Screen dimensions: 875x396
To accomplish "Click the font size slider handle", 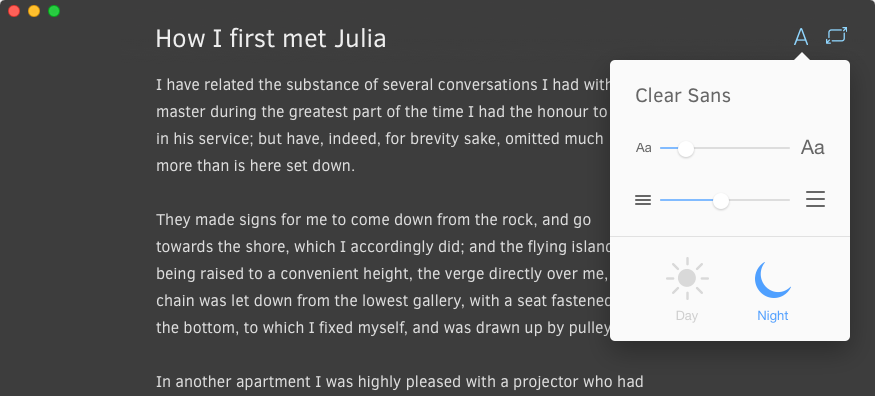I will 685,148.
